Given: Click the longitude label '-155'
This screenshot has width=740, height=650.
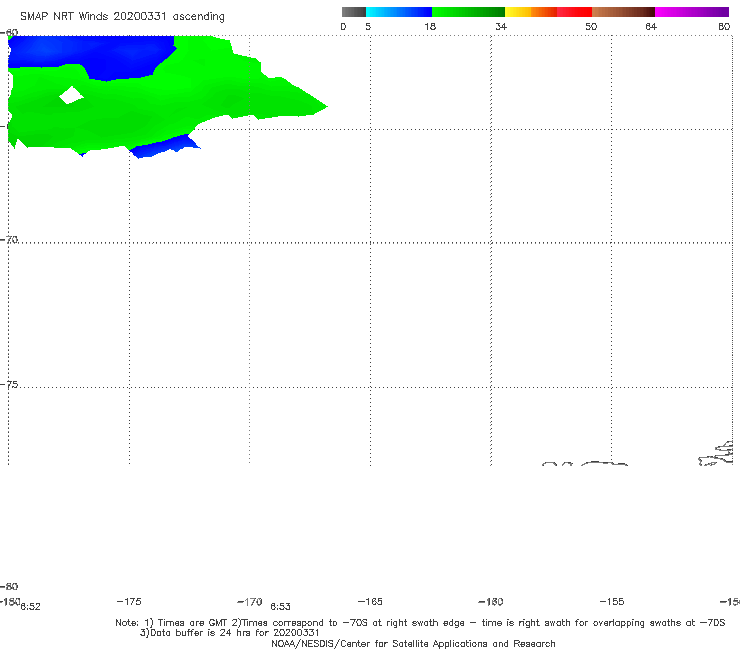Looking at the screenshot, I should (x=612, y=601).
